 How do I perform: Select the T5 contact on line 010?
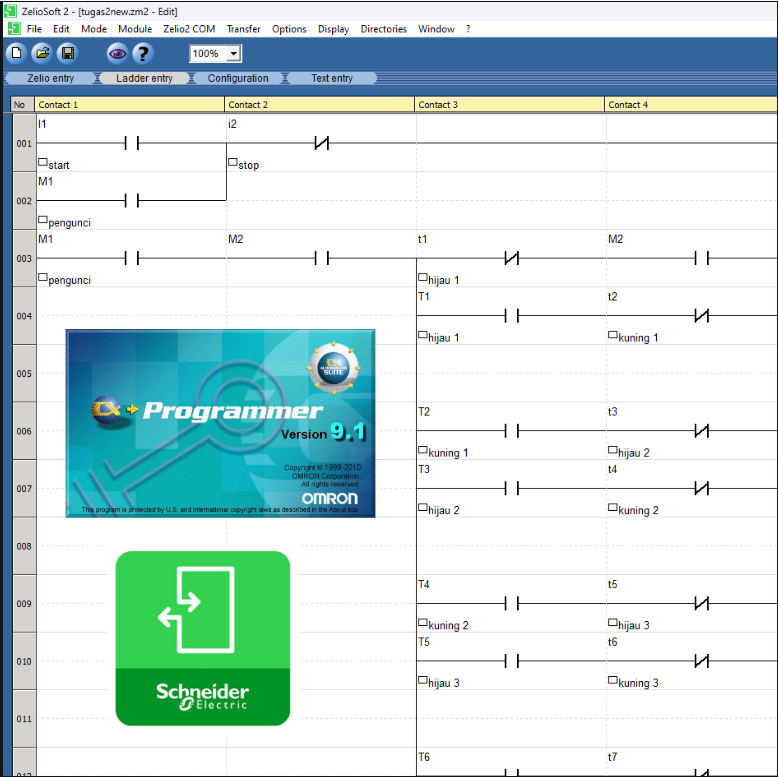512,661
